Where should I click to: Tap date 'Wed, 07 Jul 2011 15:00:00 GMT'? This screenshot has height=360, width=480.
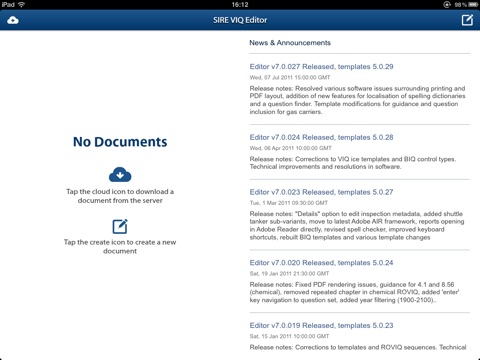(290, 77)
